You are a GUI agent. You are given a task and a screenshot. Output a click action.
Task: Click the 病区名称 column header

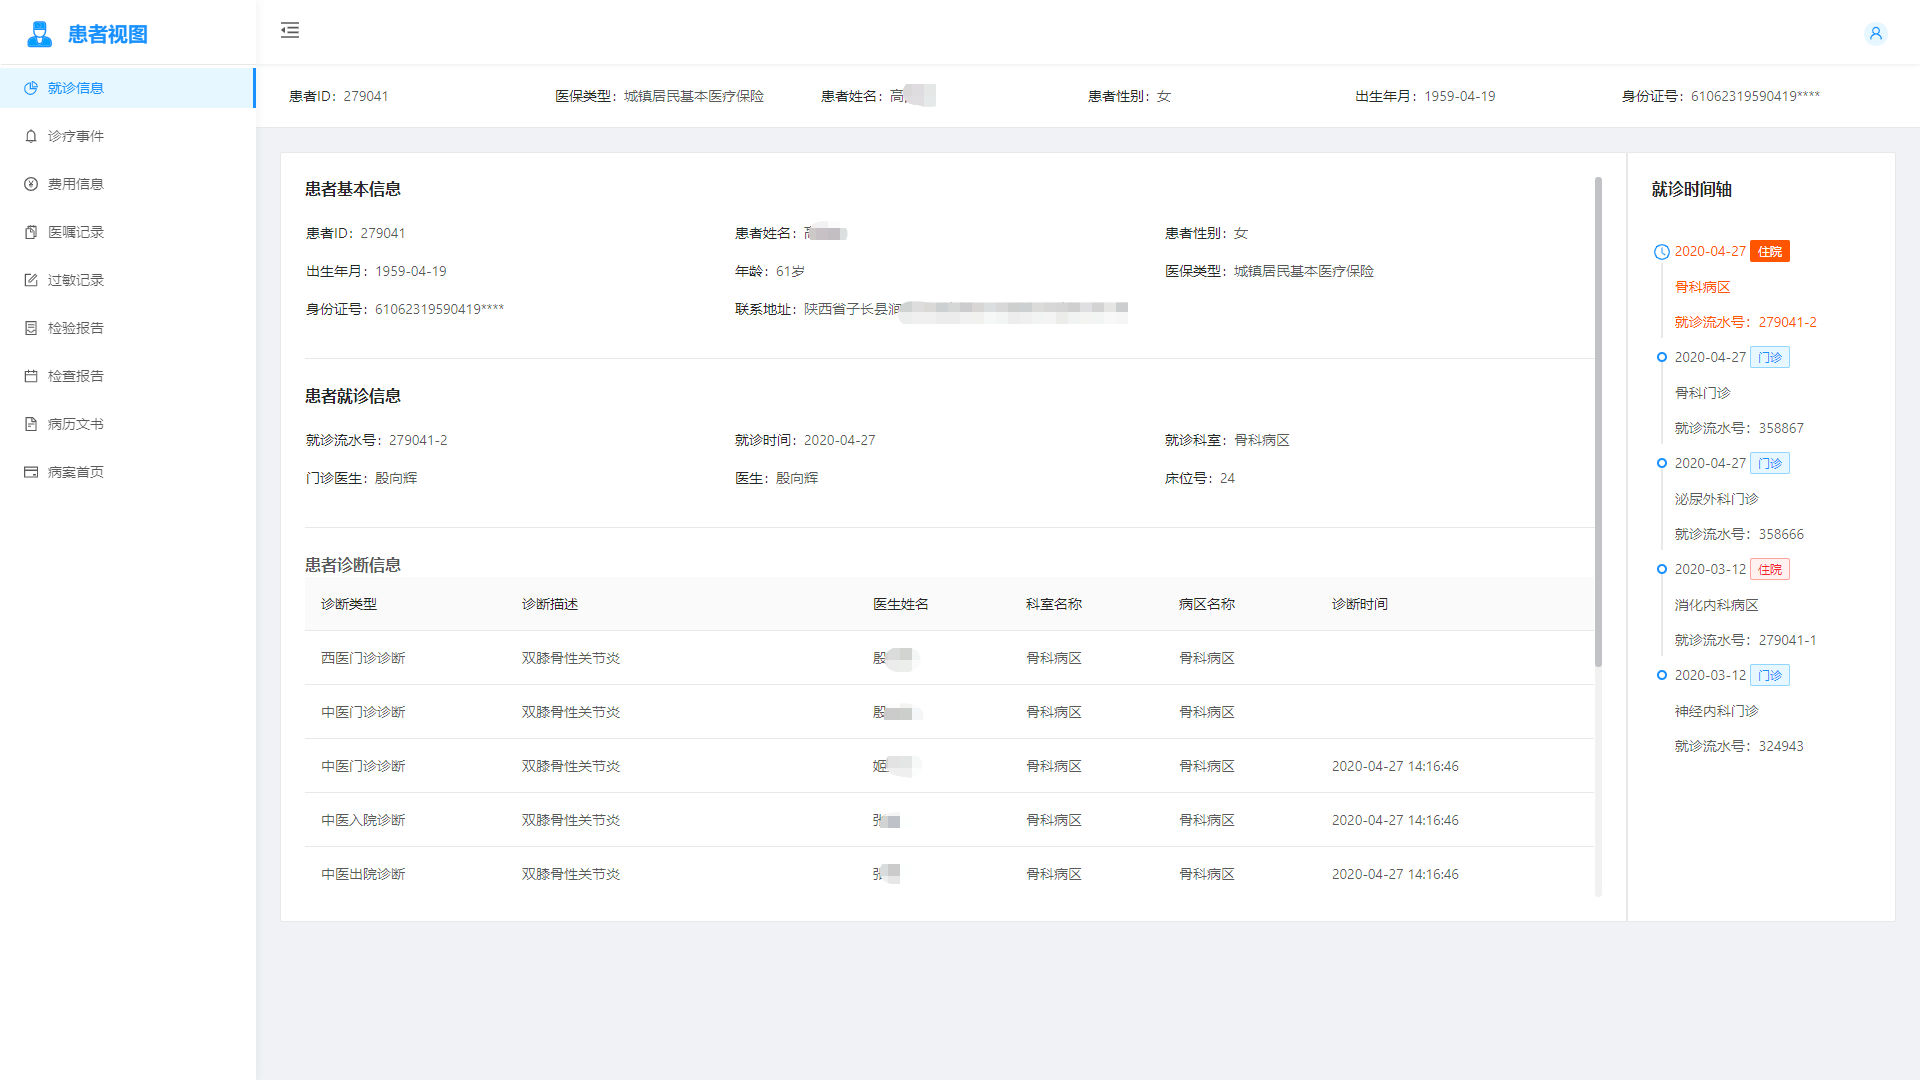pos(1207,604)
